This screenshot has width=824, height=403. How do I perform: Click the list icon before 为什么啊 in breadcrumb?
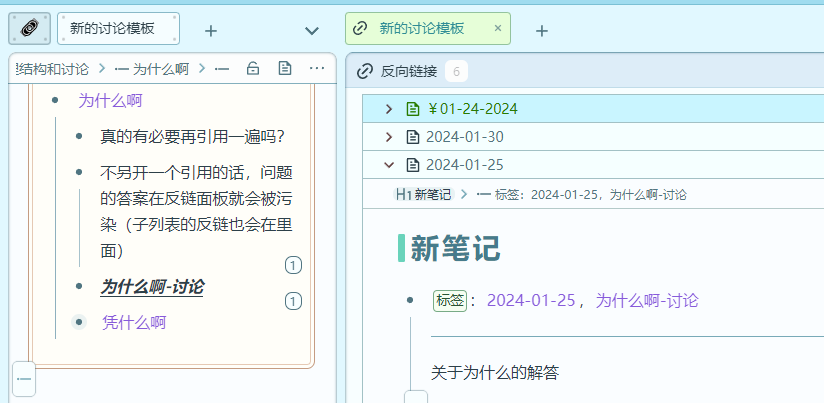click(x=121, y=69)
